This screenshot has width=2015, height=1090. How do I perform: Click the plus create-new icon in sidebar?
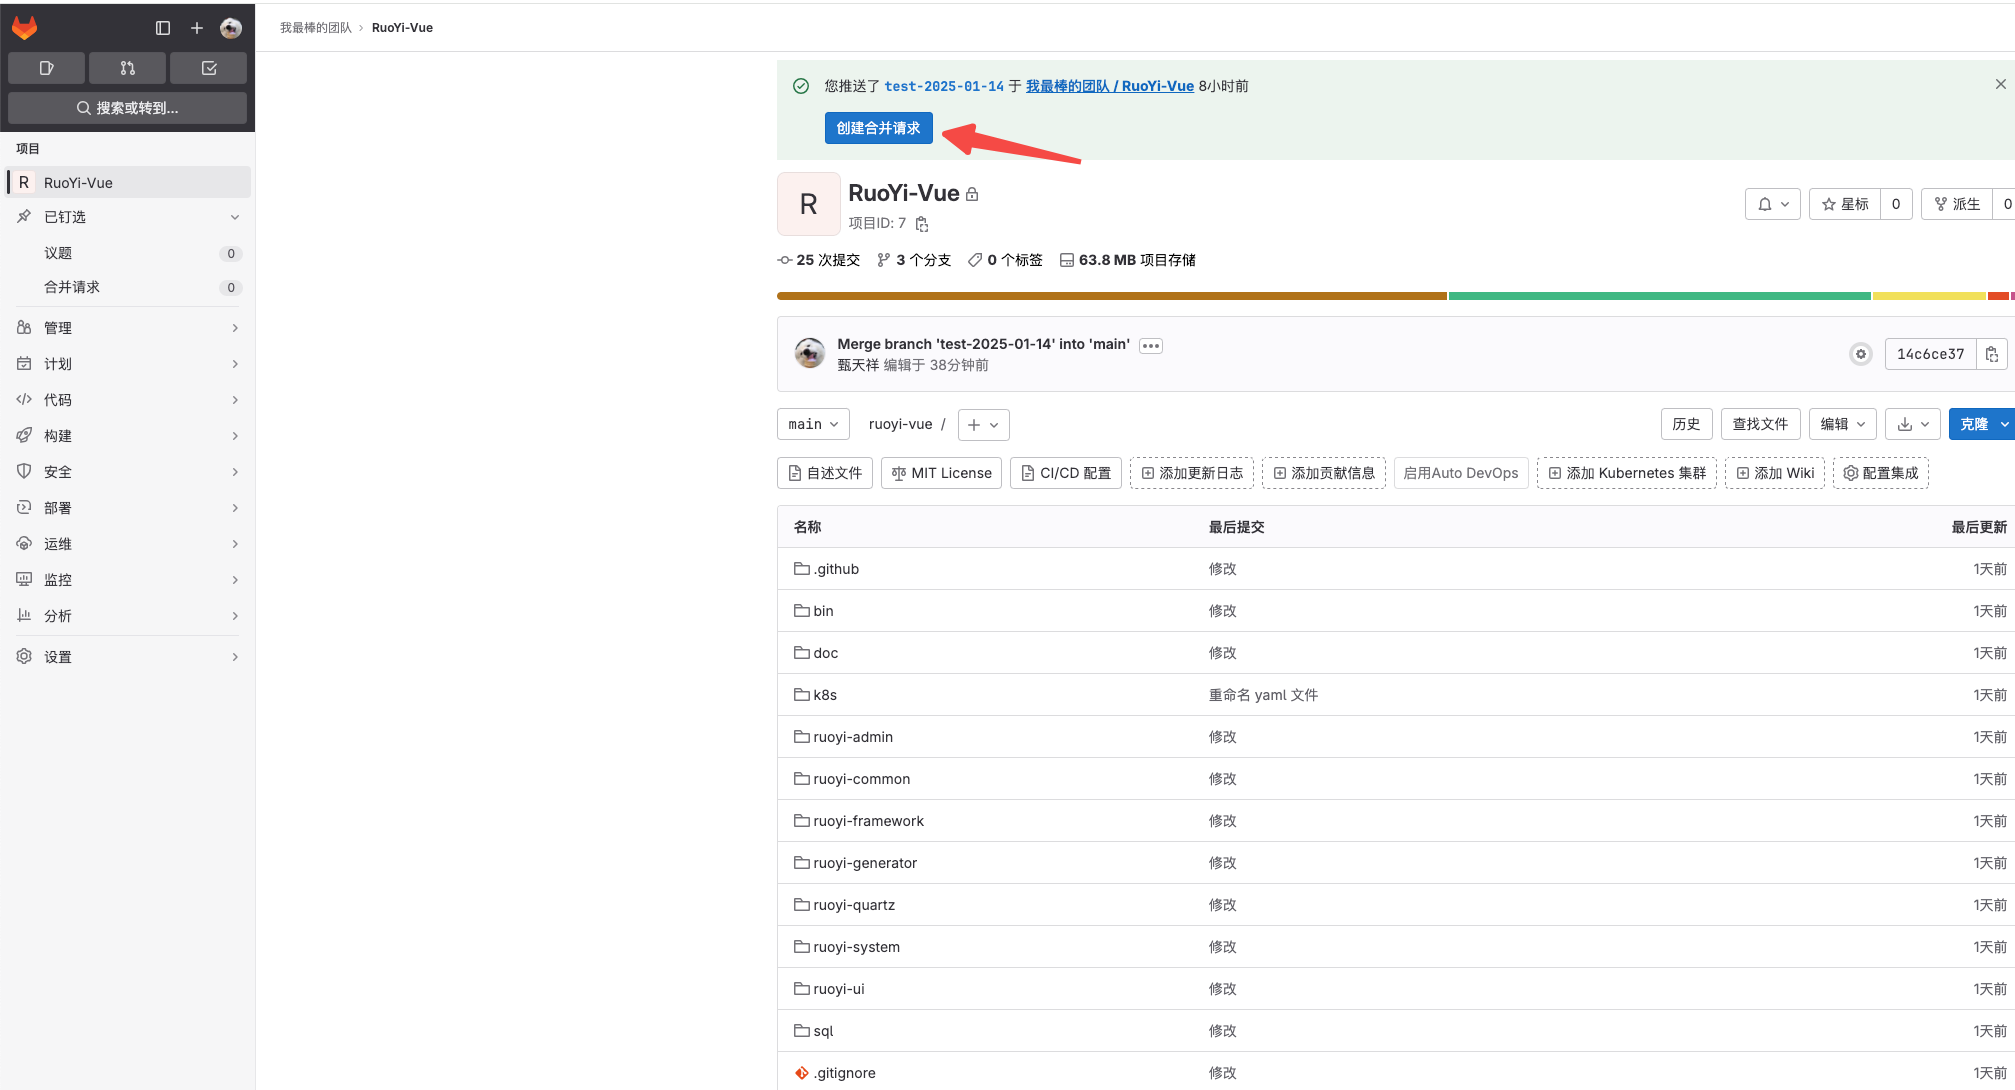tap(197, 28)
